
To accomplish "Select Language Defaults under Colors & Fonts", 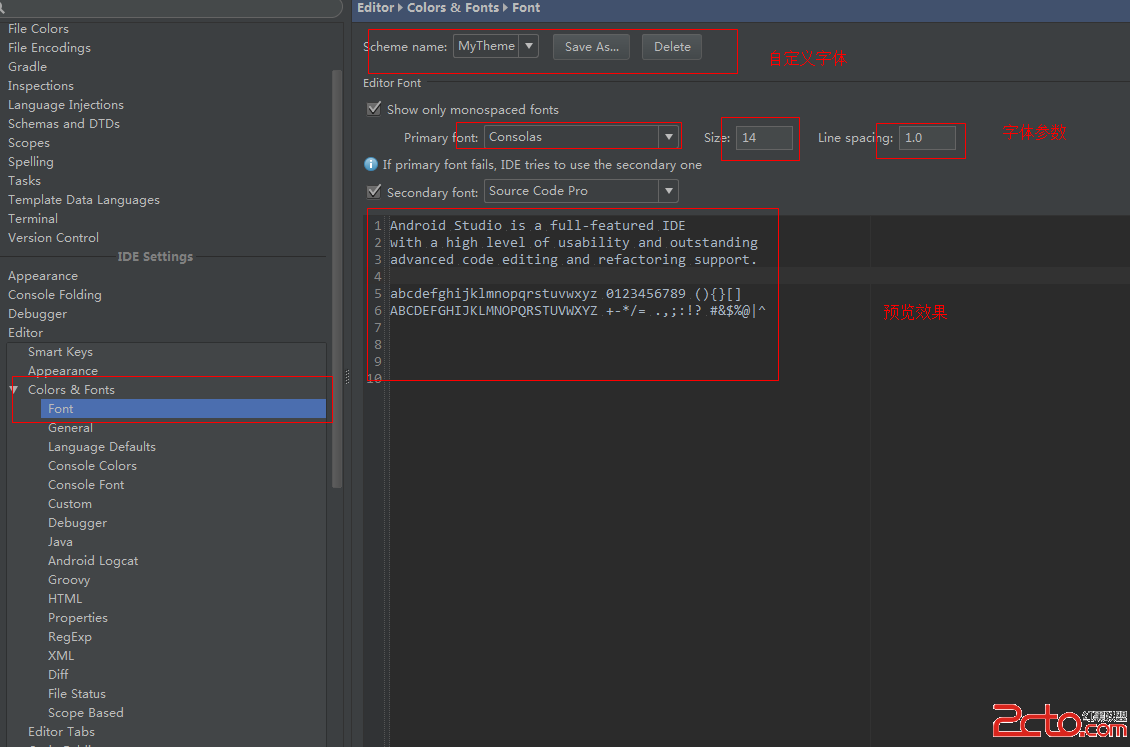I will tap(101, 447).
